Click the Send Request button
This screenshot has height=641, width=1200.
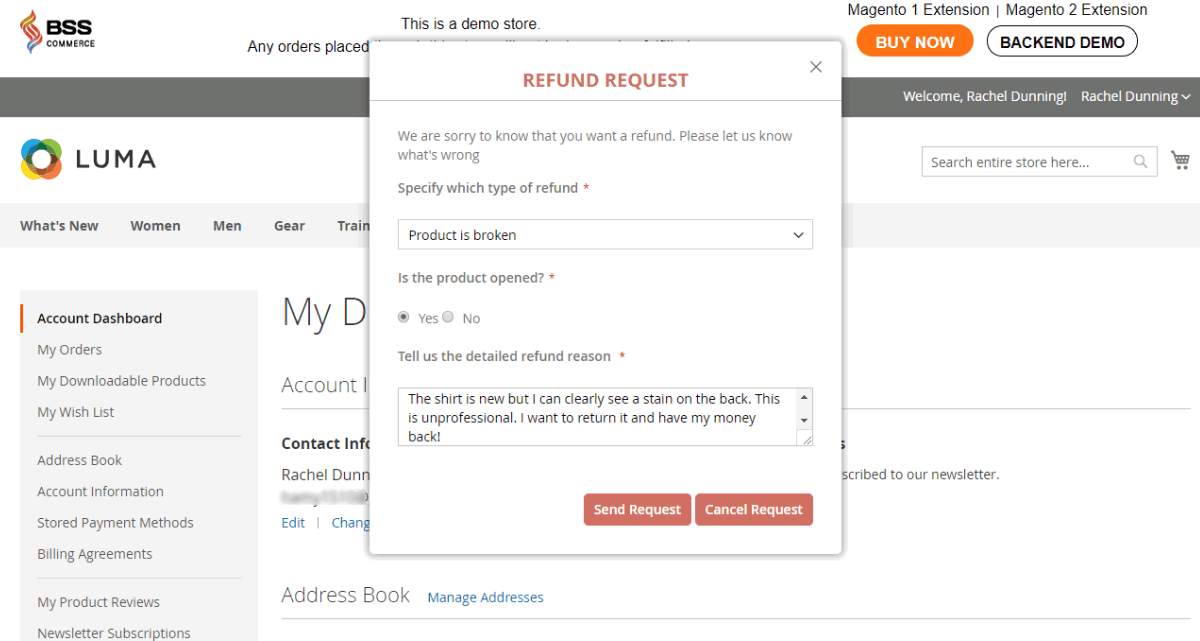point(637,509)
